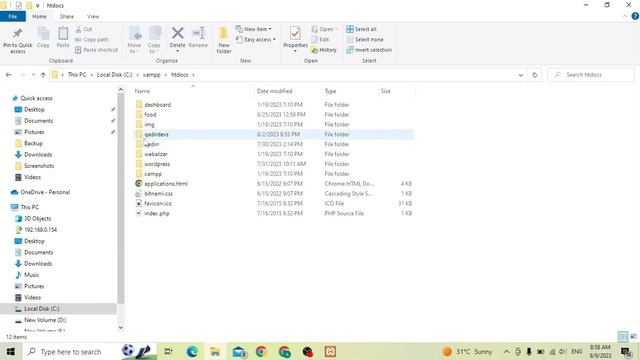
Task: Expand address bar history dropdown
Action: [x=520, y=75]
